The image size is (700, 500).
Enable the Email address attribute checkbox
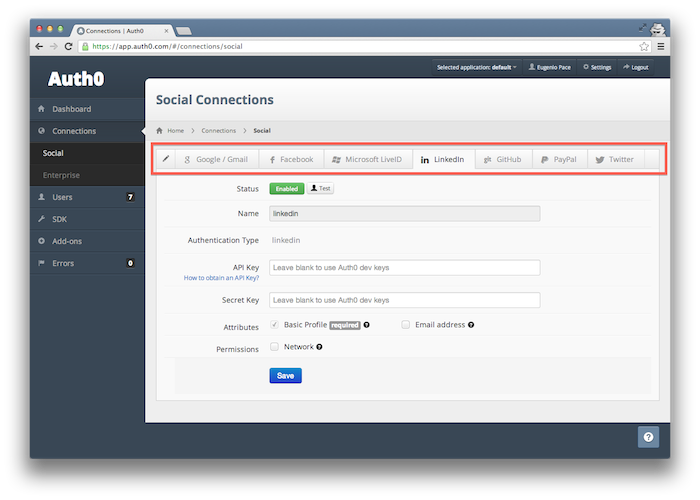point(405,325)
